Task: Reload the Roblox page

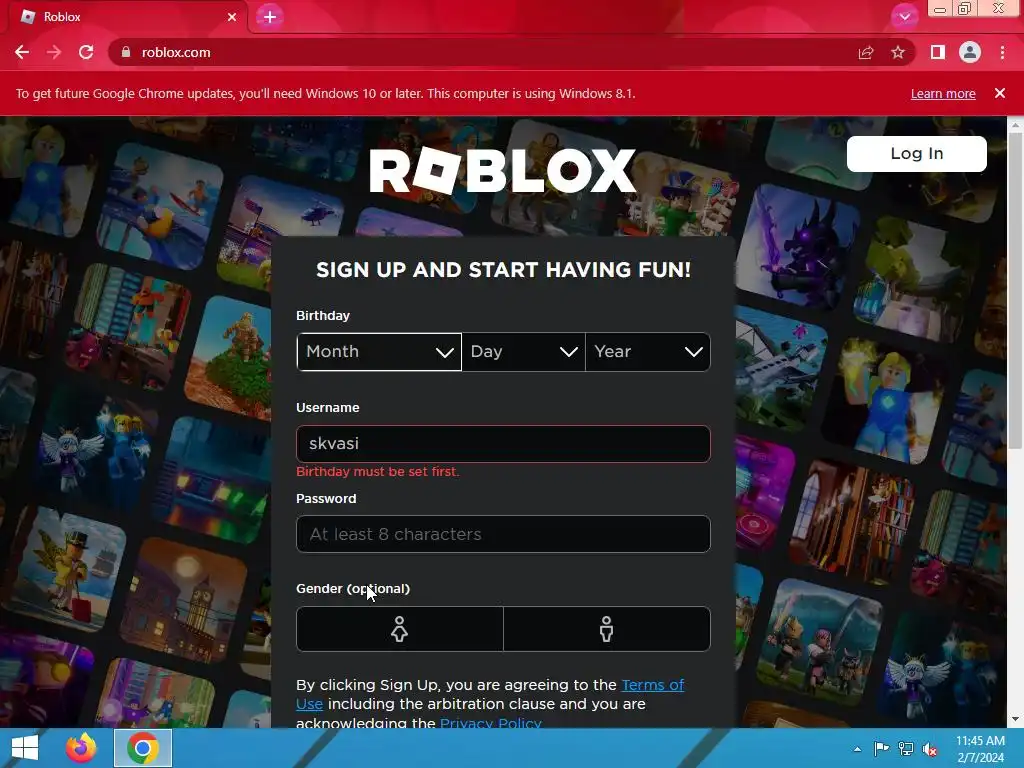Action: 86,52
